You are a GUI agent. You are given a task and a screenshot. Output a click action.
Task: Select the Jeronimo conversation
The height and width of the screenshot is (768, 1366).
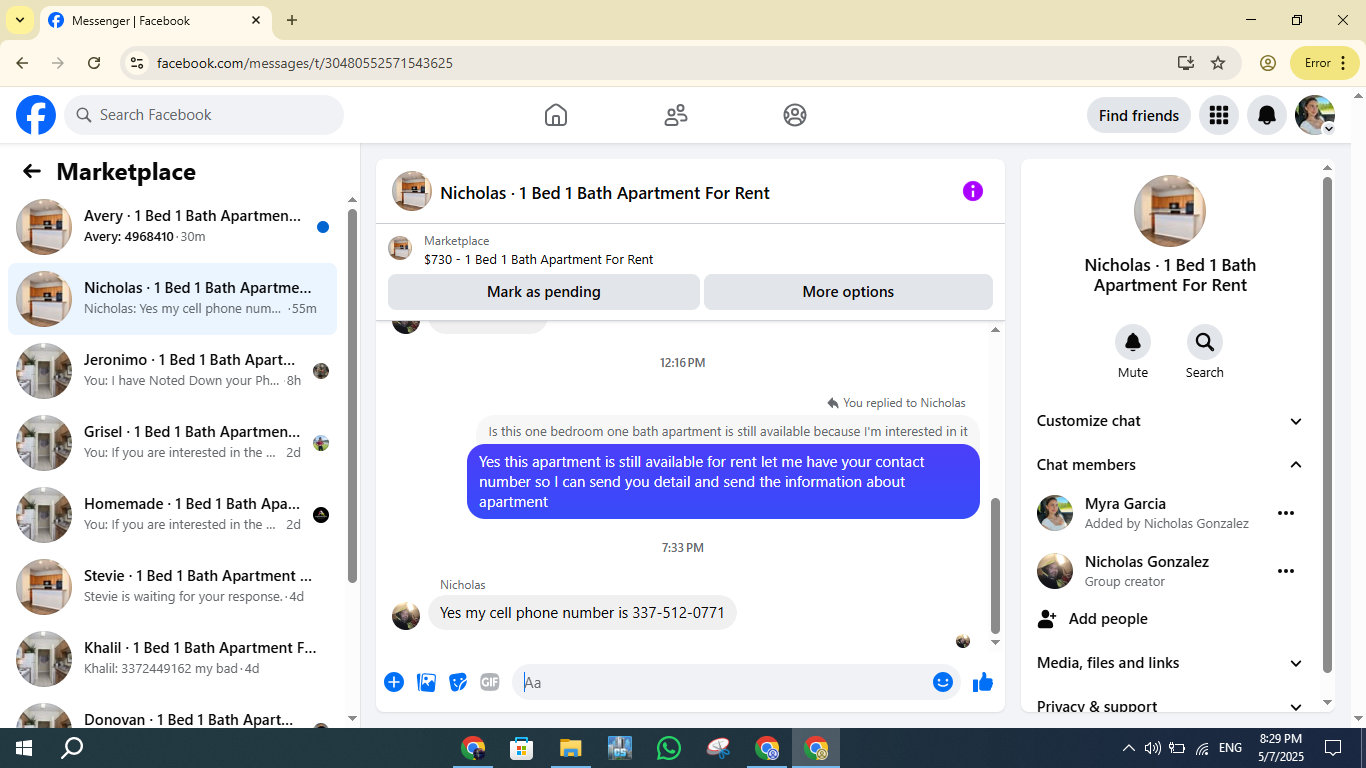click(x=172, y=371)
